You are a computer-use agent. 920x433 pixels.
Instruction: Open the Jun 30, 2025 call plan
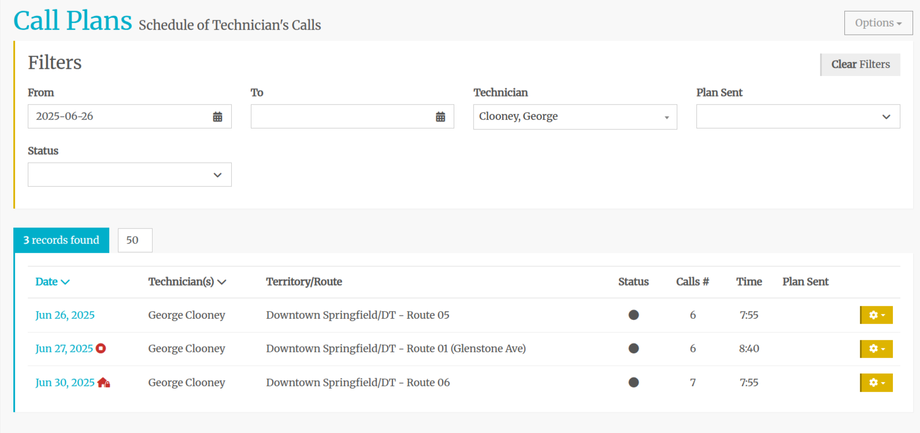point(65,383)
